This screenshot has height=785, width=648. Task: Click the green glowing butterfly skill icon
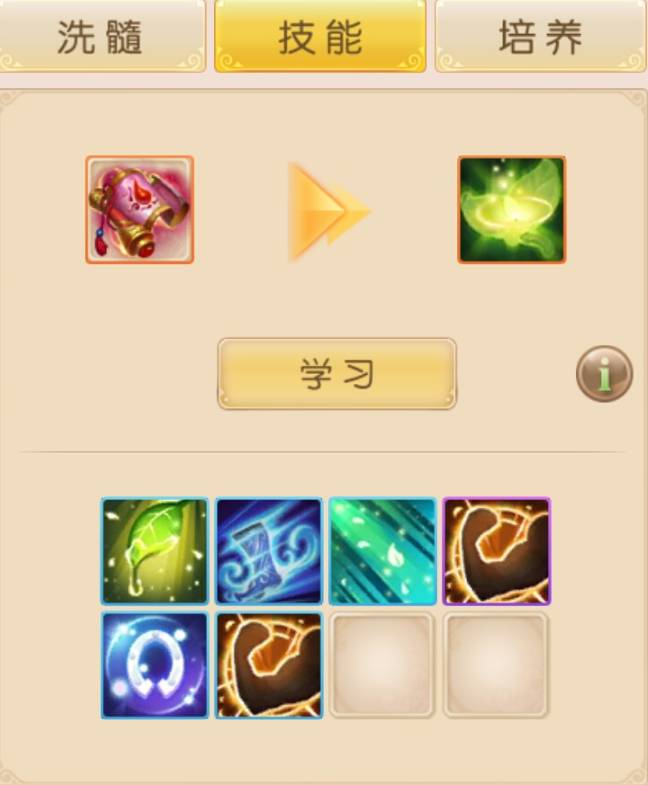pos(512,209)
